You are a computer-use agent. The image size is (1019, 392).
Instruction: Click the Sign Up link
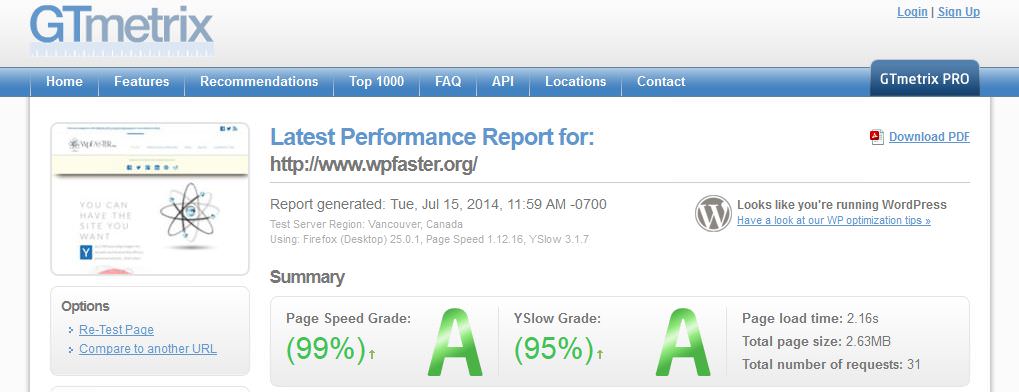(x=959, y=12)
